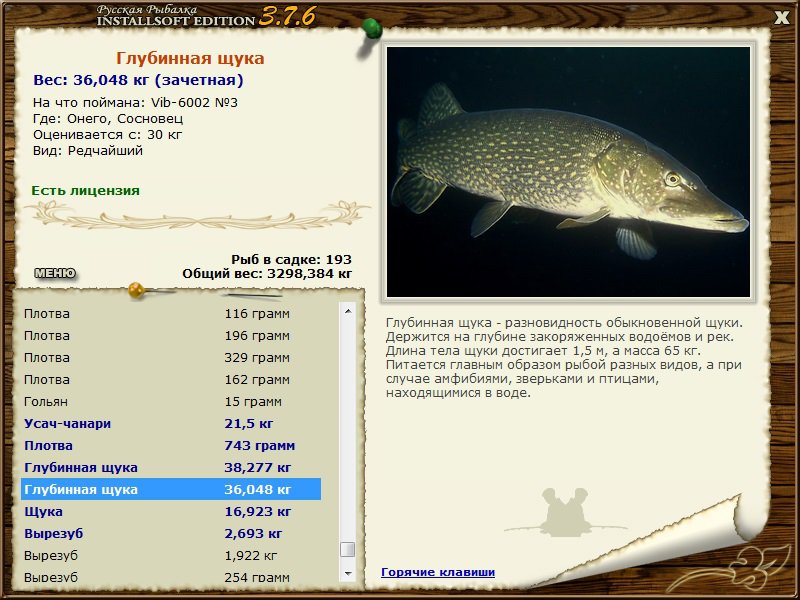Select the Щука 16,923 кг row
The width and height of the screenshot is (800, 600).
(171, 511)
